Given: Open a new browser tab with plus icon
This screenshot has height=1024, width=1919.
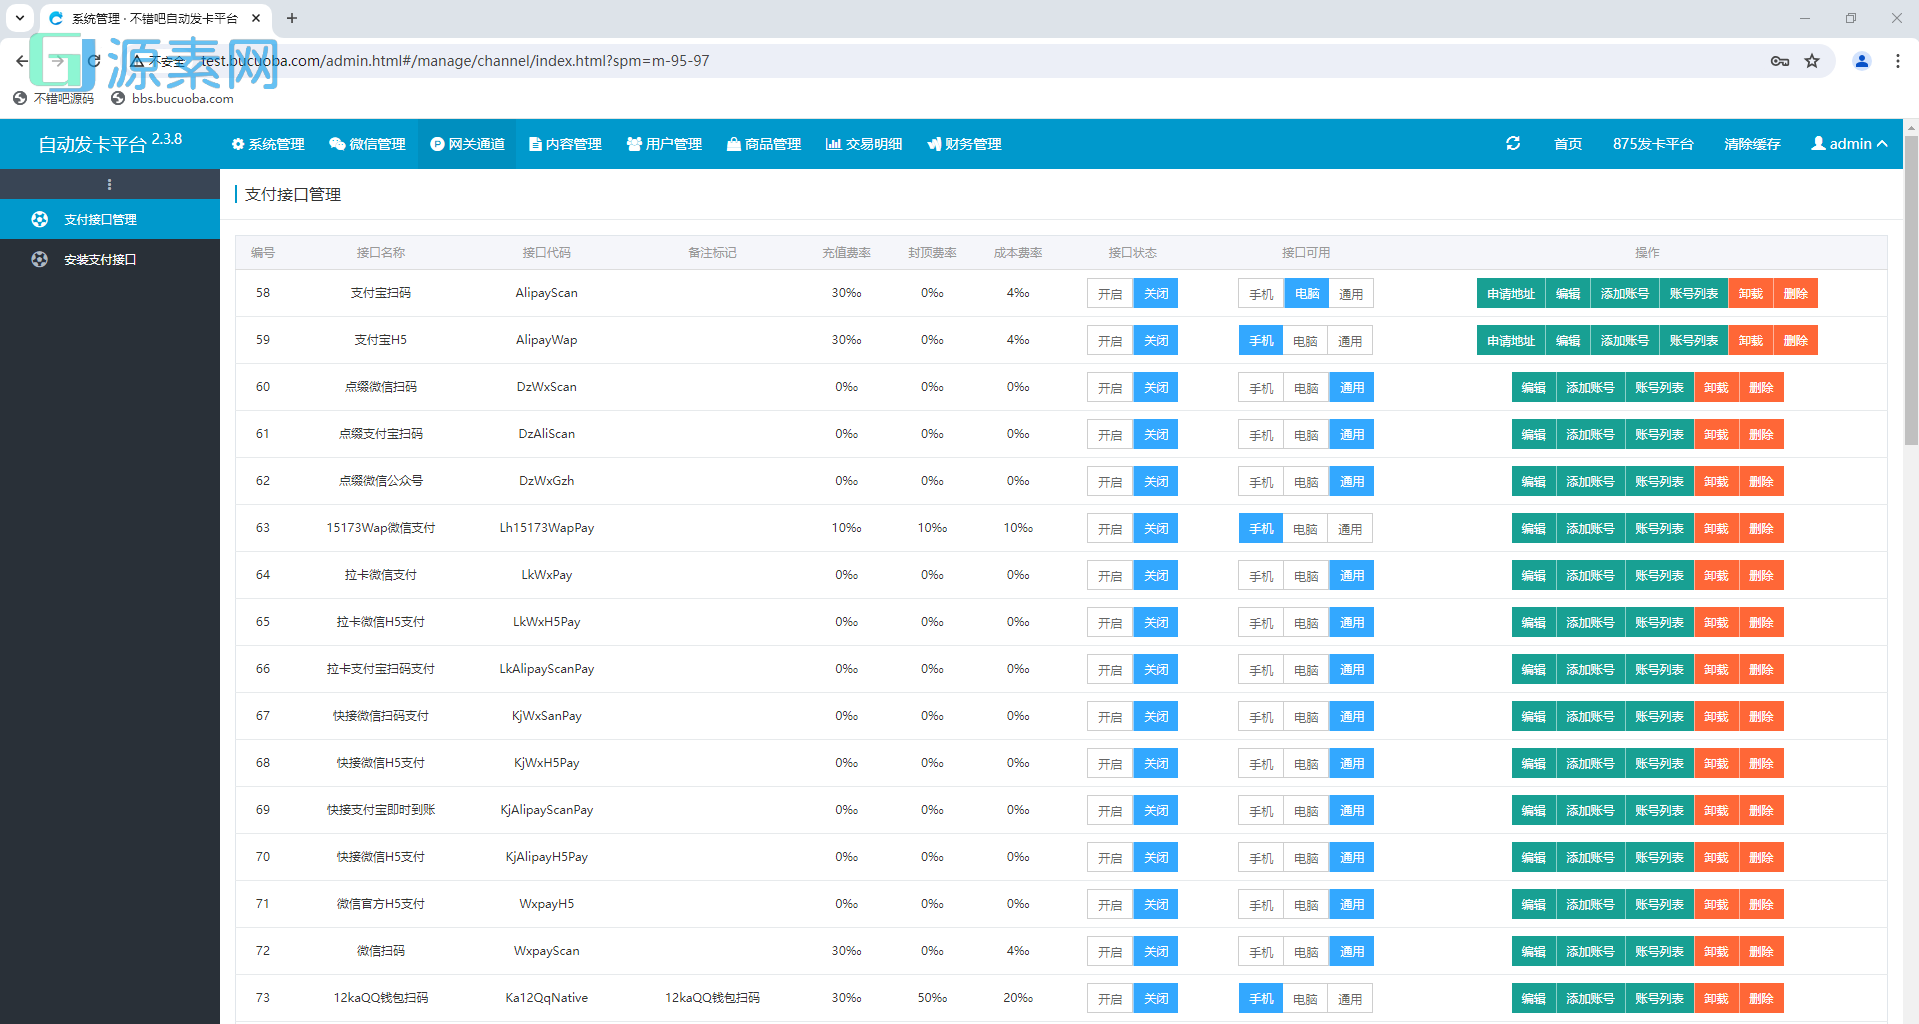Looking at the screenshot, I should point(292,18).
